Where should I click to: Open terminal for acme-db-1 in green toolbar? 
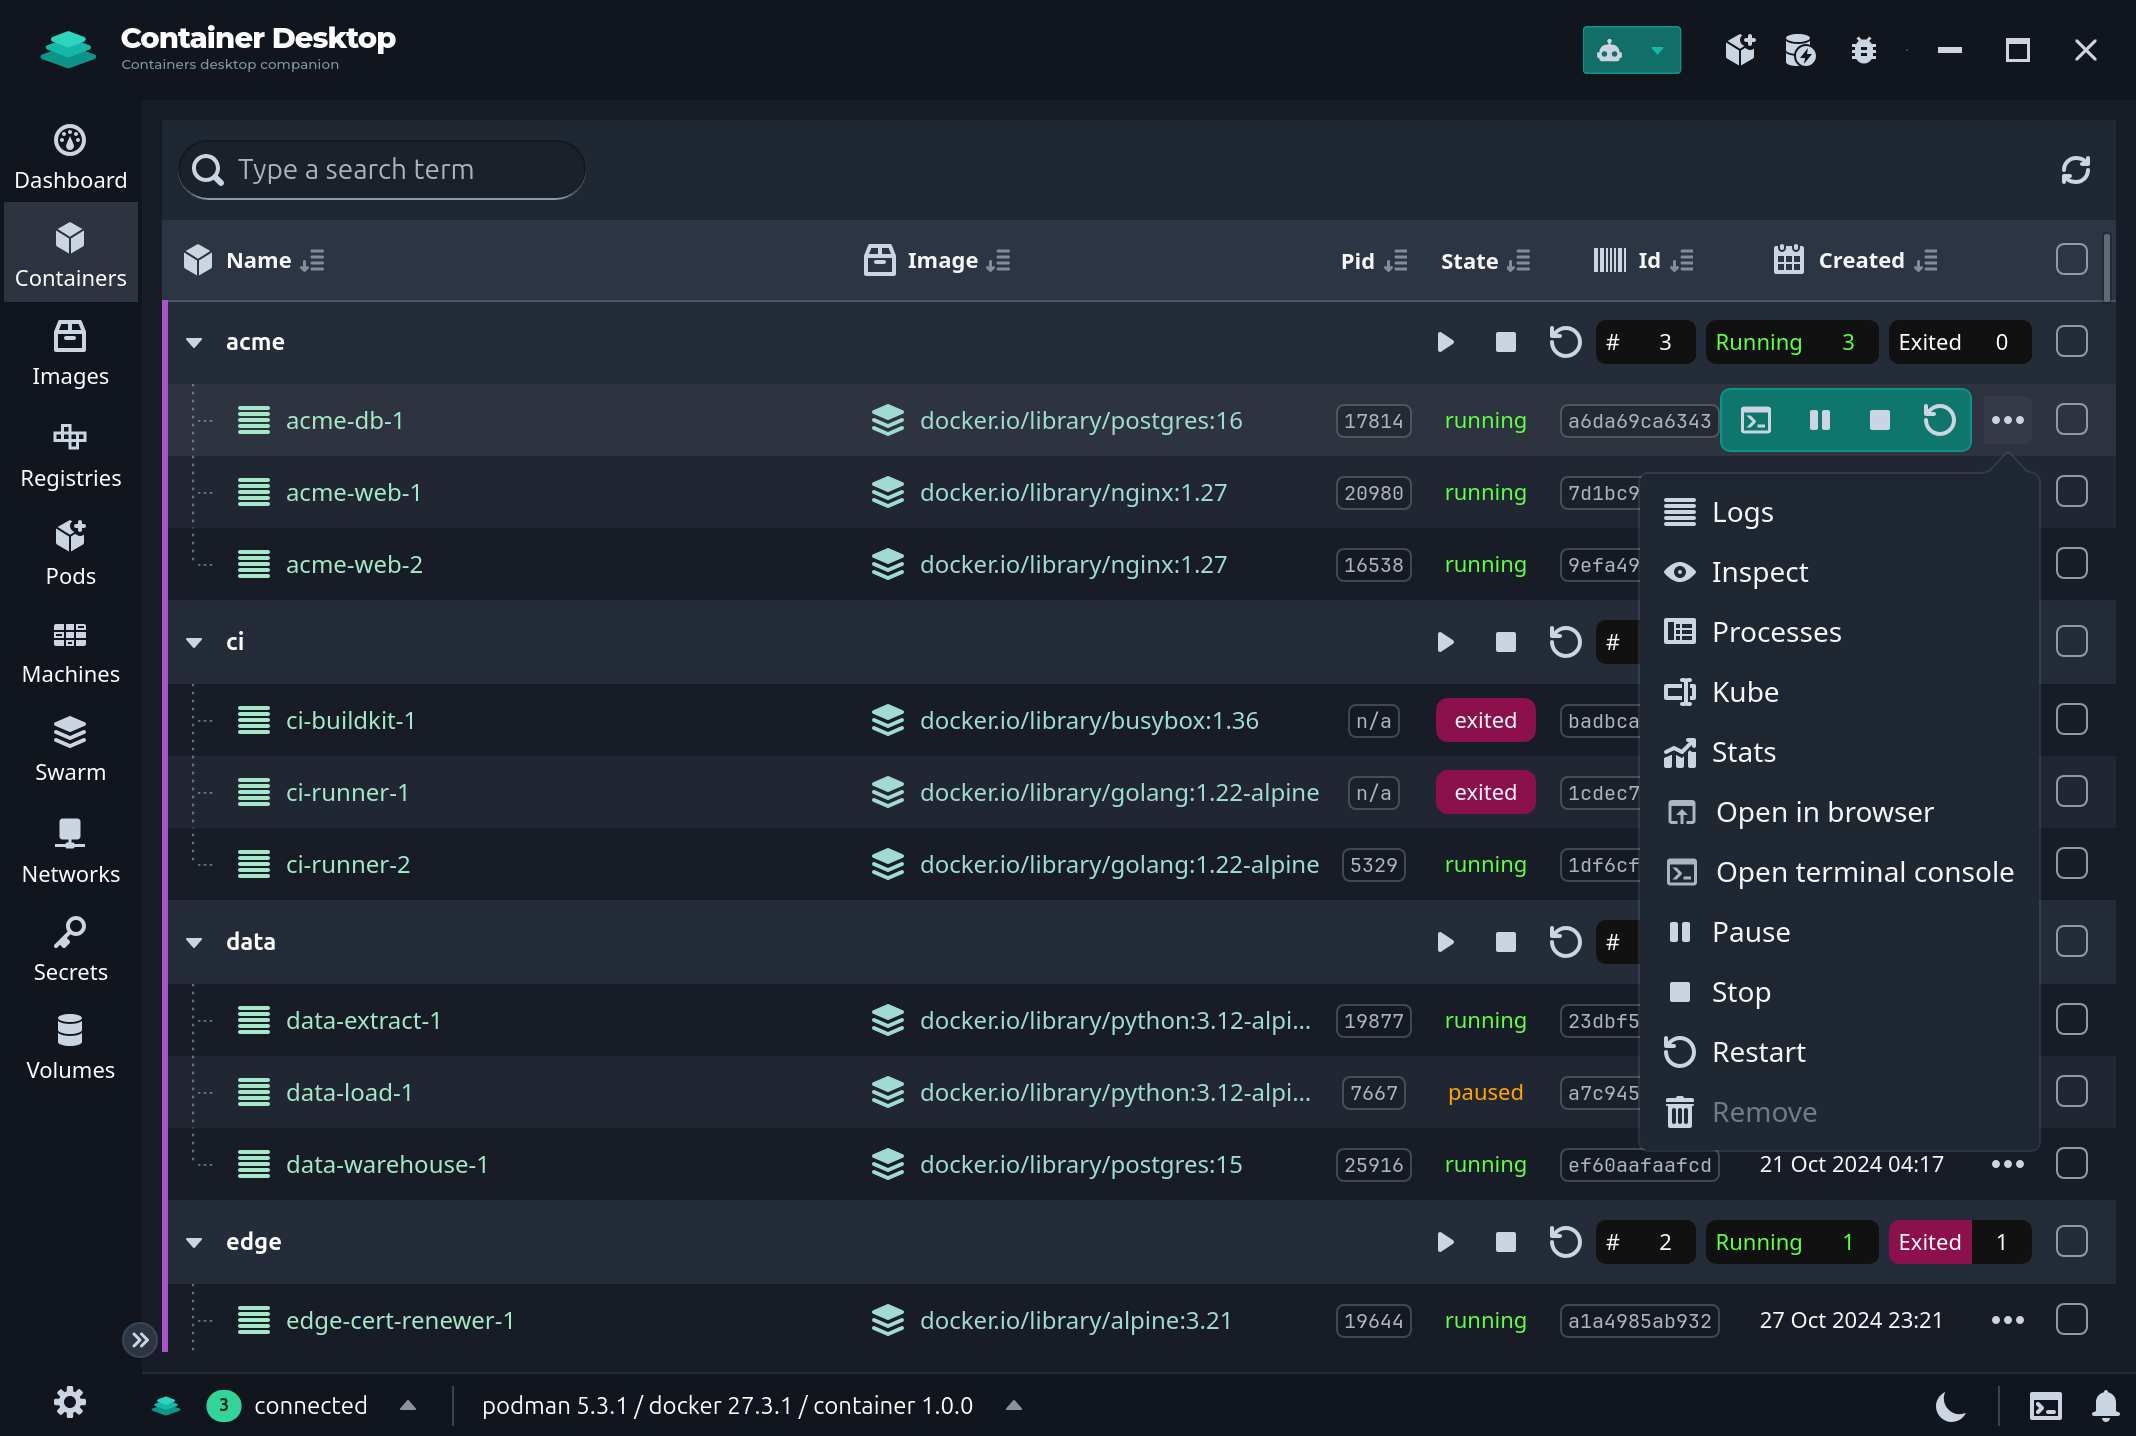click(x=1756, y=420)
